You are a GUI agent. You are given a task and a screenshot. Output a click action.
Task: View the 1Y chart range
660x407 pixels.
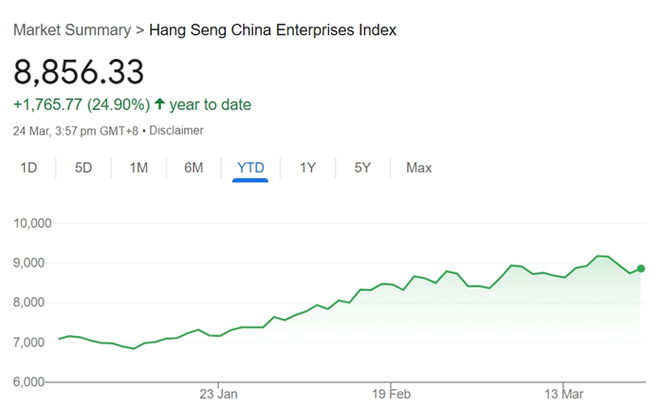pyautogui.click(x=308, y=168)
